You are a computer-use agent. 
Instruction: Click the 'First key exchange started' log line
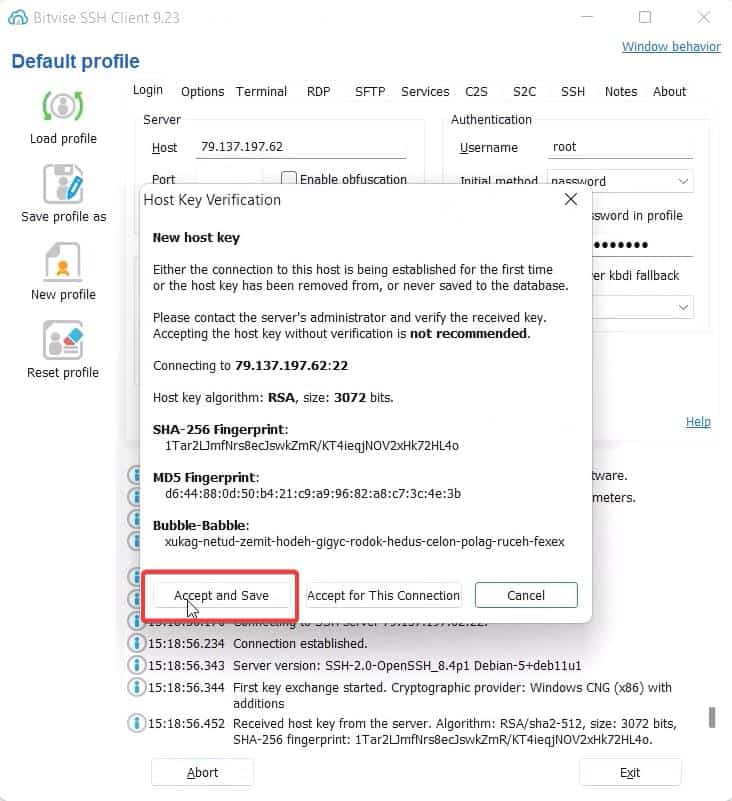pyautogui.click(x=452, y=695)
